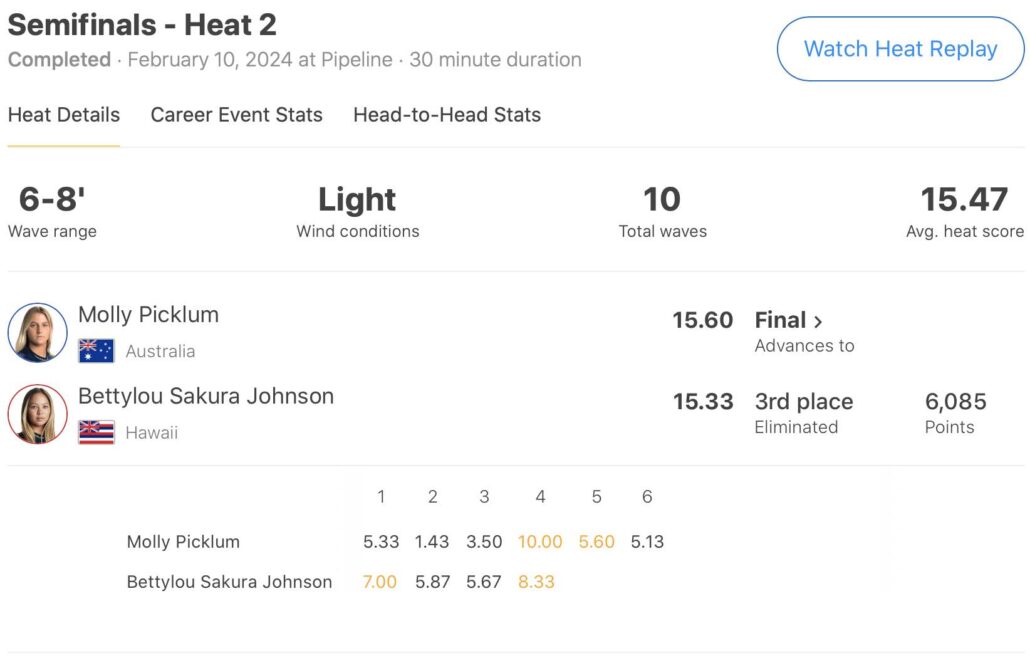Click Bettylou's 8.33 wave score
The image size is (1030, 663).
click(x=536, y=581)
